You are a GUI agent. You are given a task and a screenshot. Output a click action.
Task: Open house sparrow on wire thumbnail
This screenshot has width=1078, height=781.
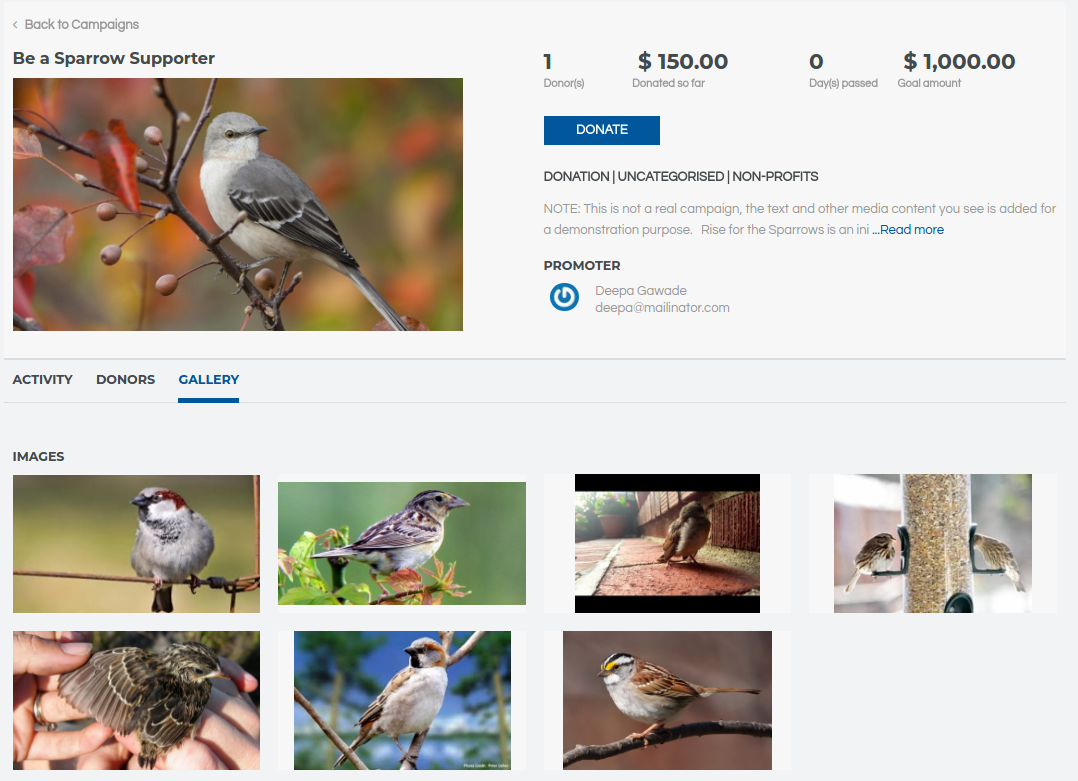point(136,544)
